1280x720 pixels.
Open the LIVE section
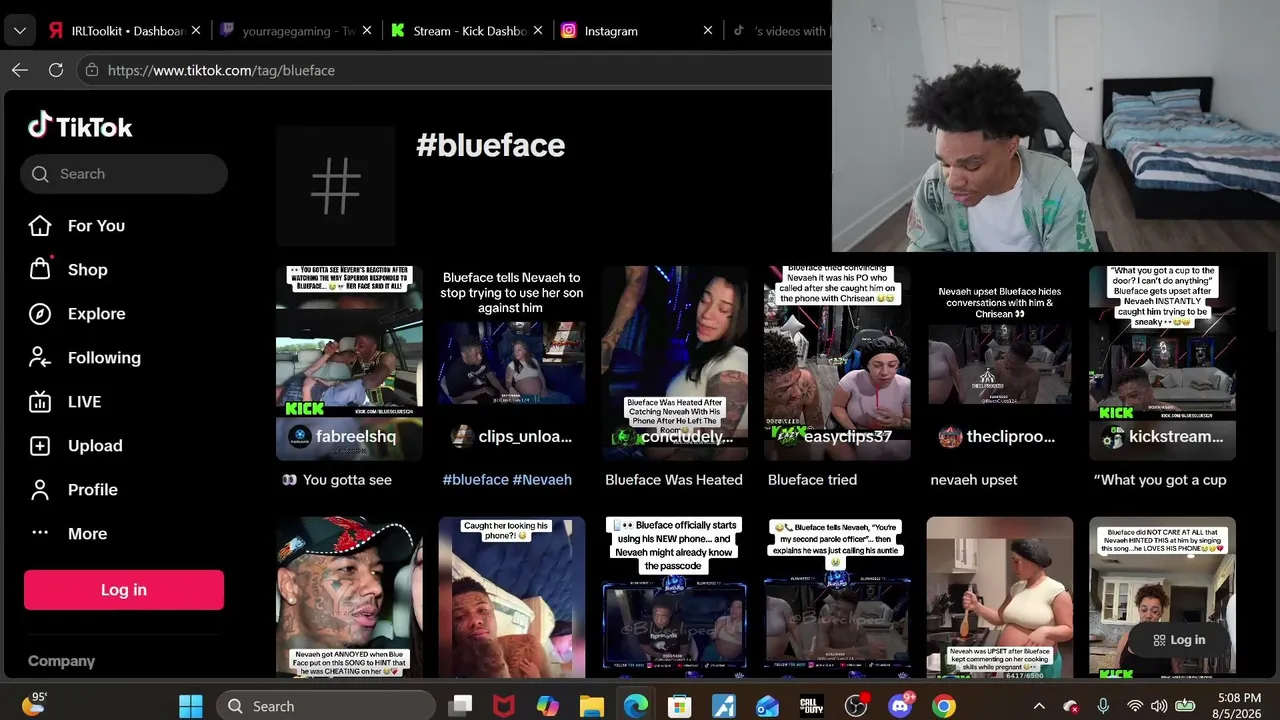84,402
